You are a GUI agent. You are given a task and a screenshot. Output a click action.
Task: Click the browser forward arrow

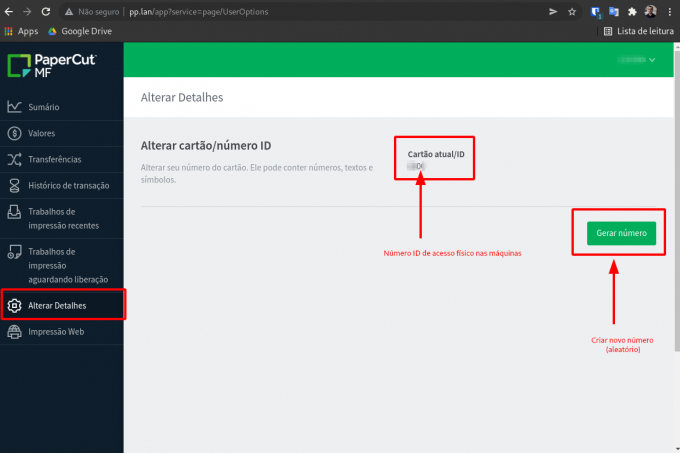[27, 12]
